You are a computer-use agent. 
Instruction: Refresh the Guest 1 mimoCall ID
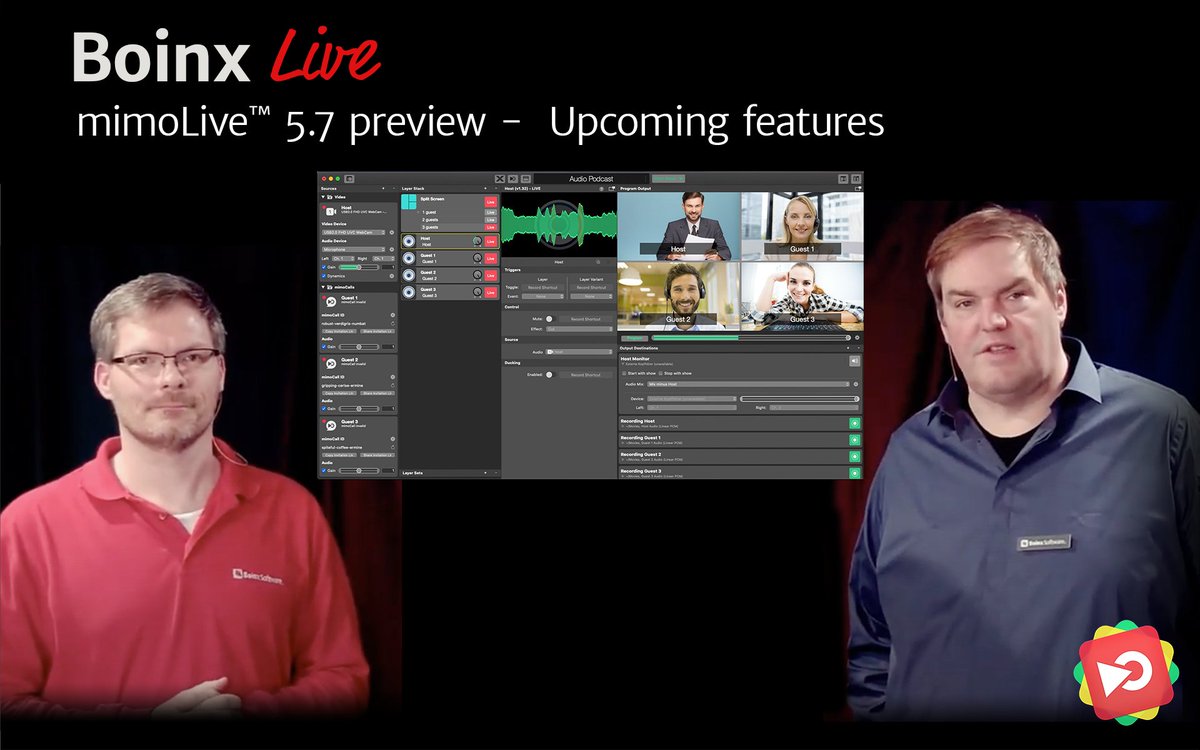393,324
